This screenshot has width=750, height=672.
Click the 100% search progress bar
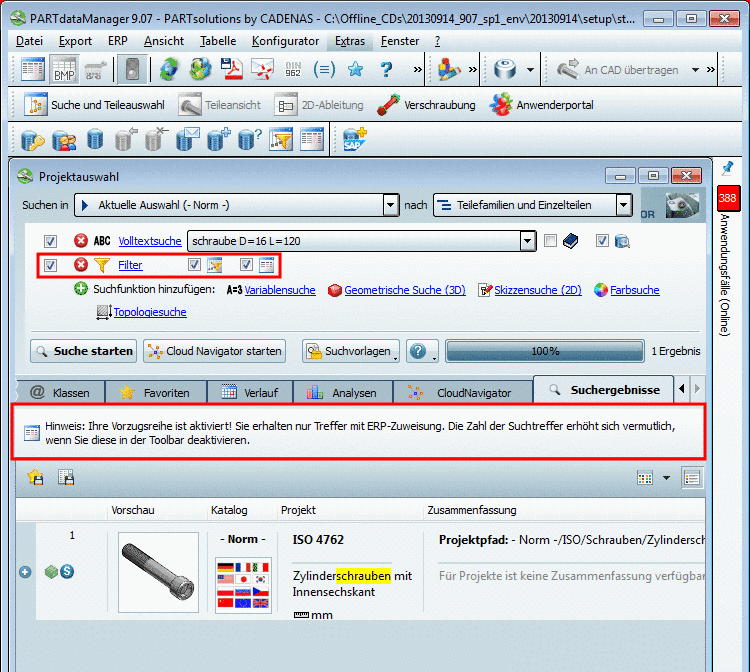pyautogui.click(x=545, y=351)
